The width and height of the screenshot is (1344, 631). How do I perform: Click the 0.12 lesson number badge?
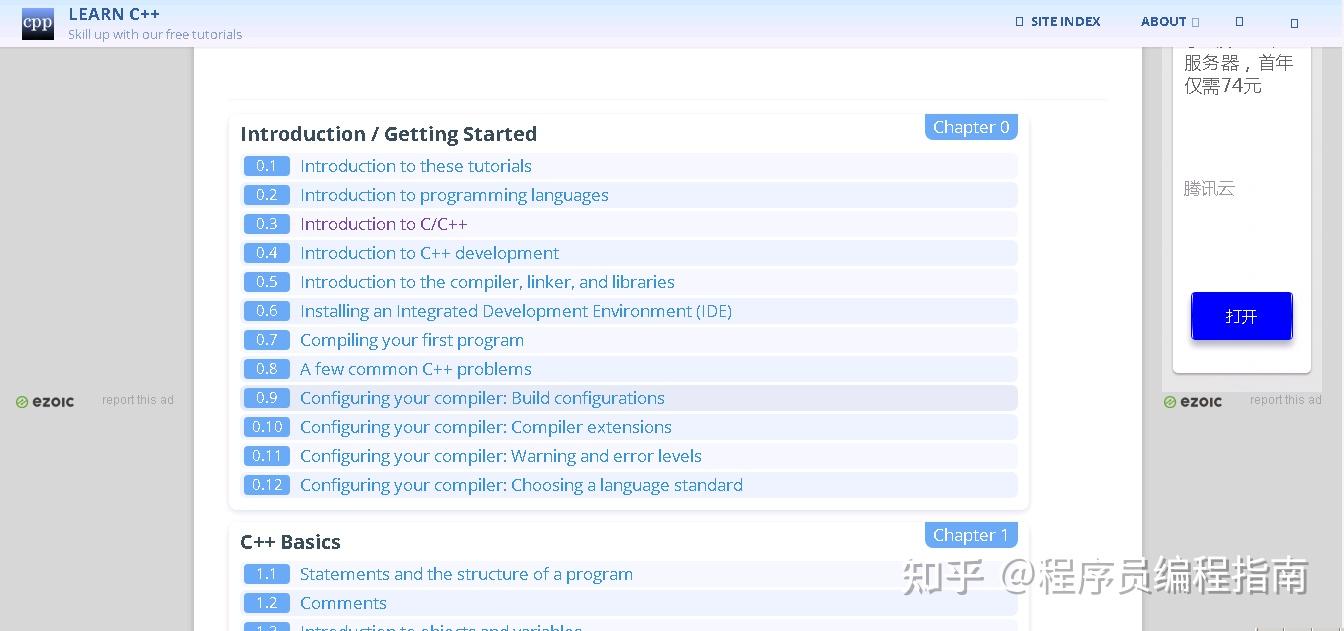[267, 485]
